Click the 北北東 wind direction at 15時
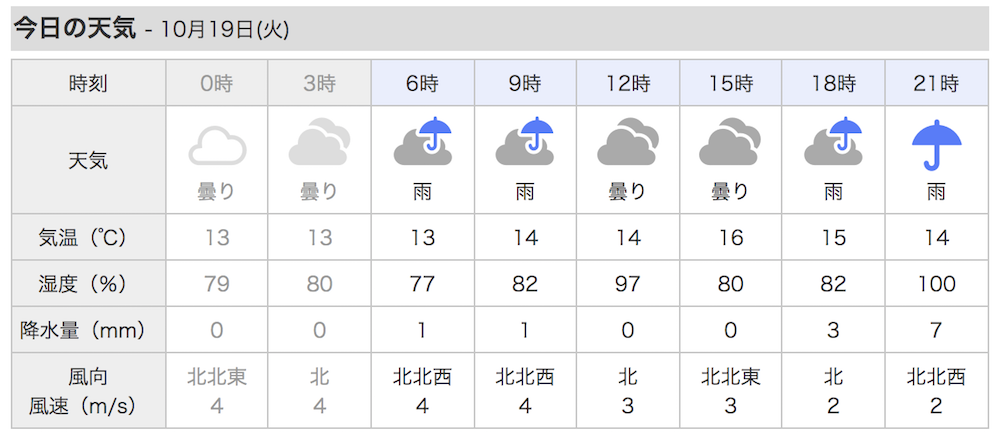The width and height of the screenshot is (1000, 432). pos(730,377)
